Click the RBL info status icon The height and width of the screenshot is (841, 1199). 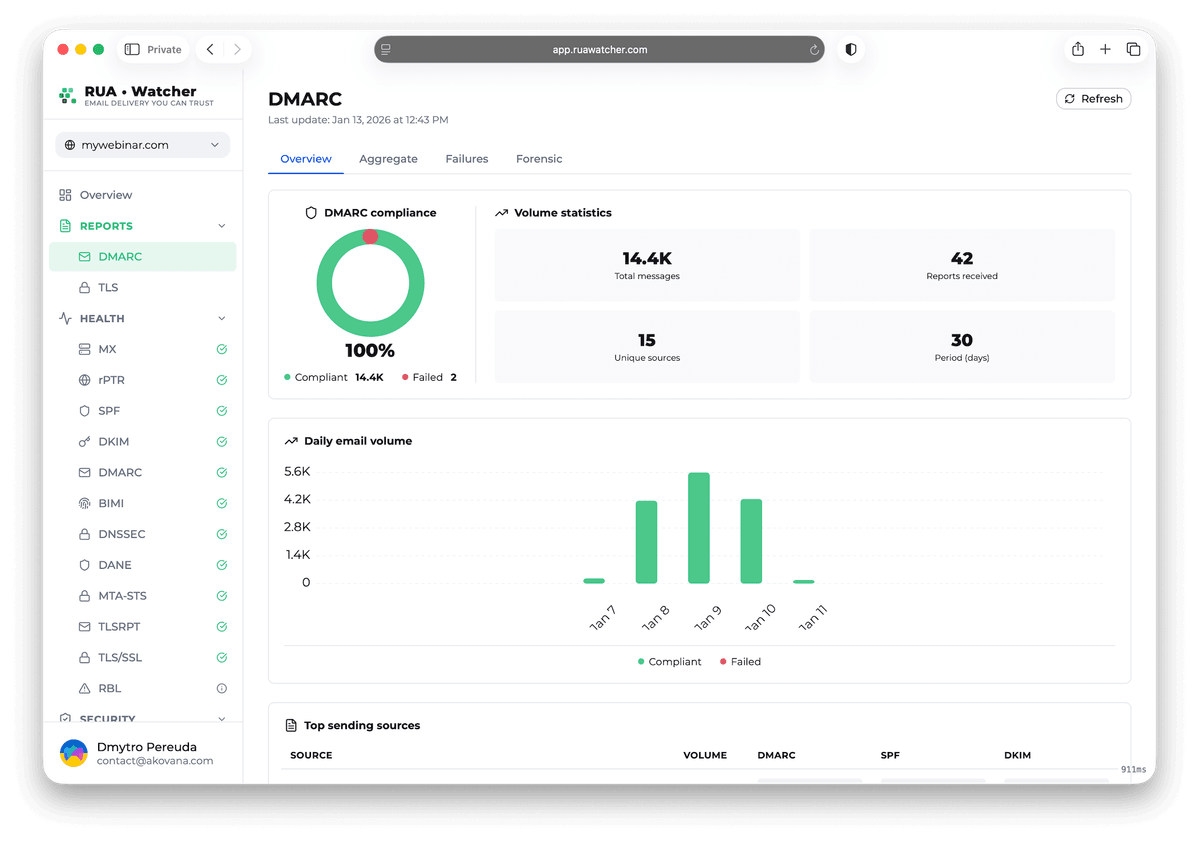point(222,689)
